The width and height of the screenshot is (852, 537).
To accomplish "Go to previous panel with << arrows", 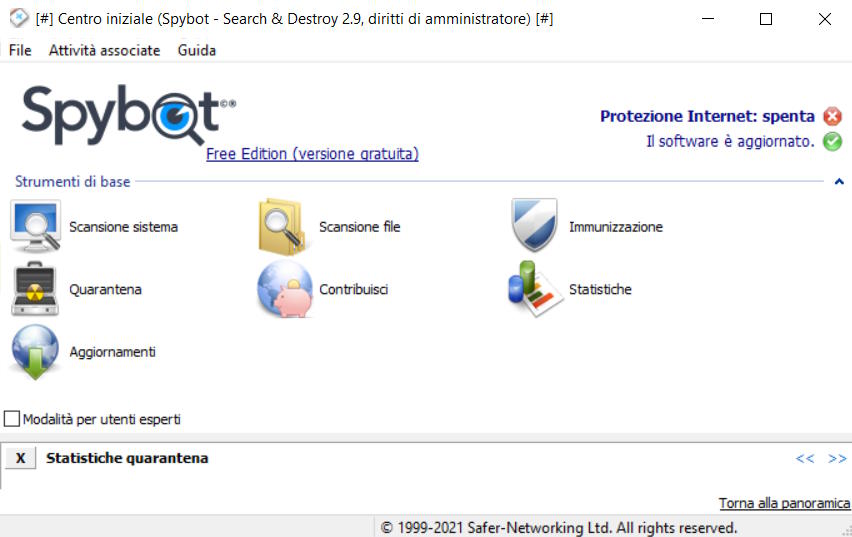I will (x=805, y=459).
